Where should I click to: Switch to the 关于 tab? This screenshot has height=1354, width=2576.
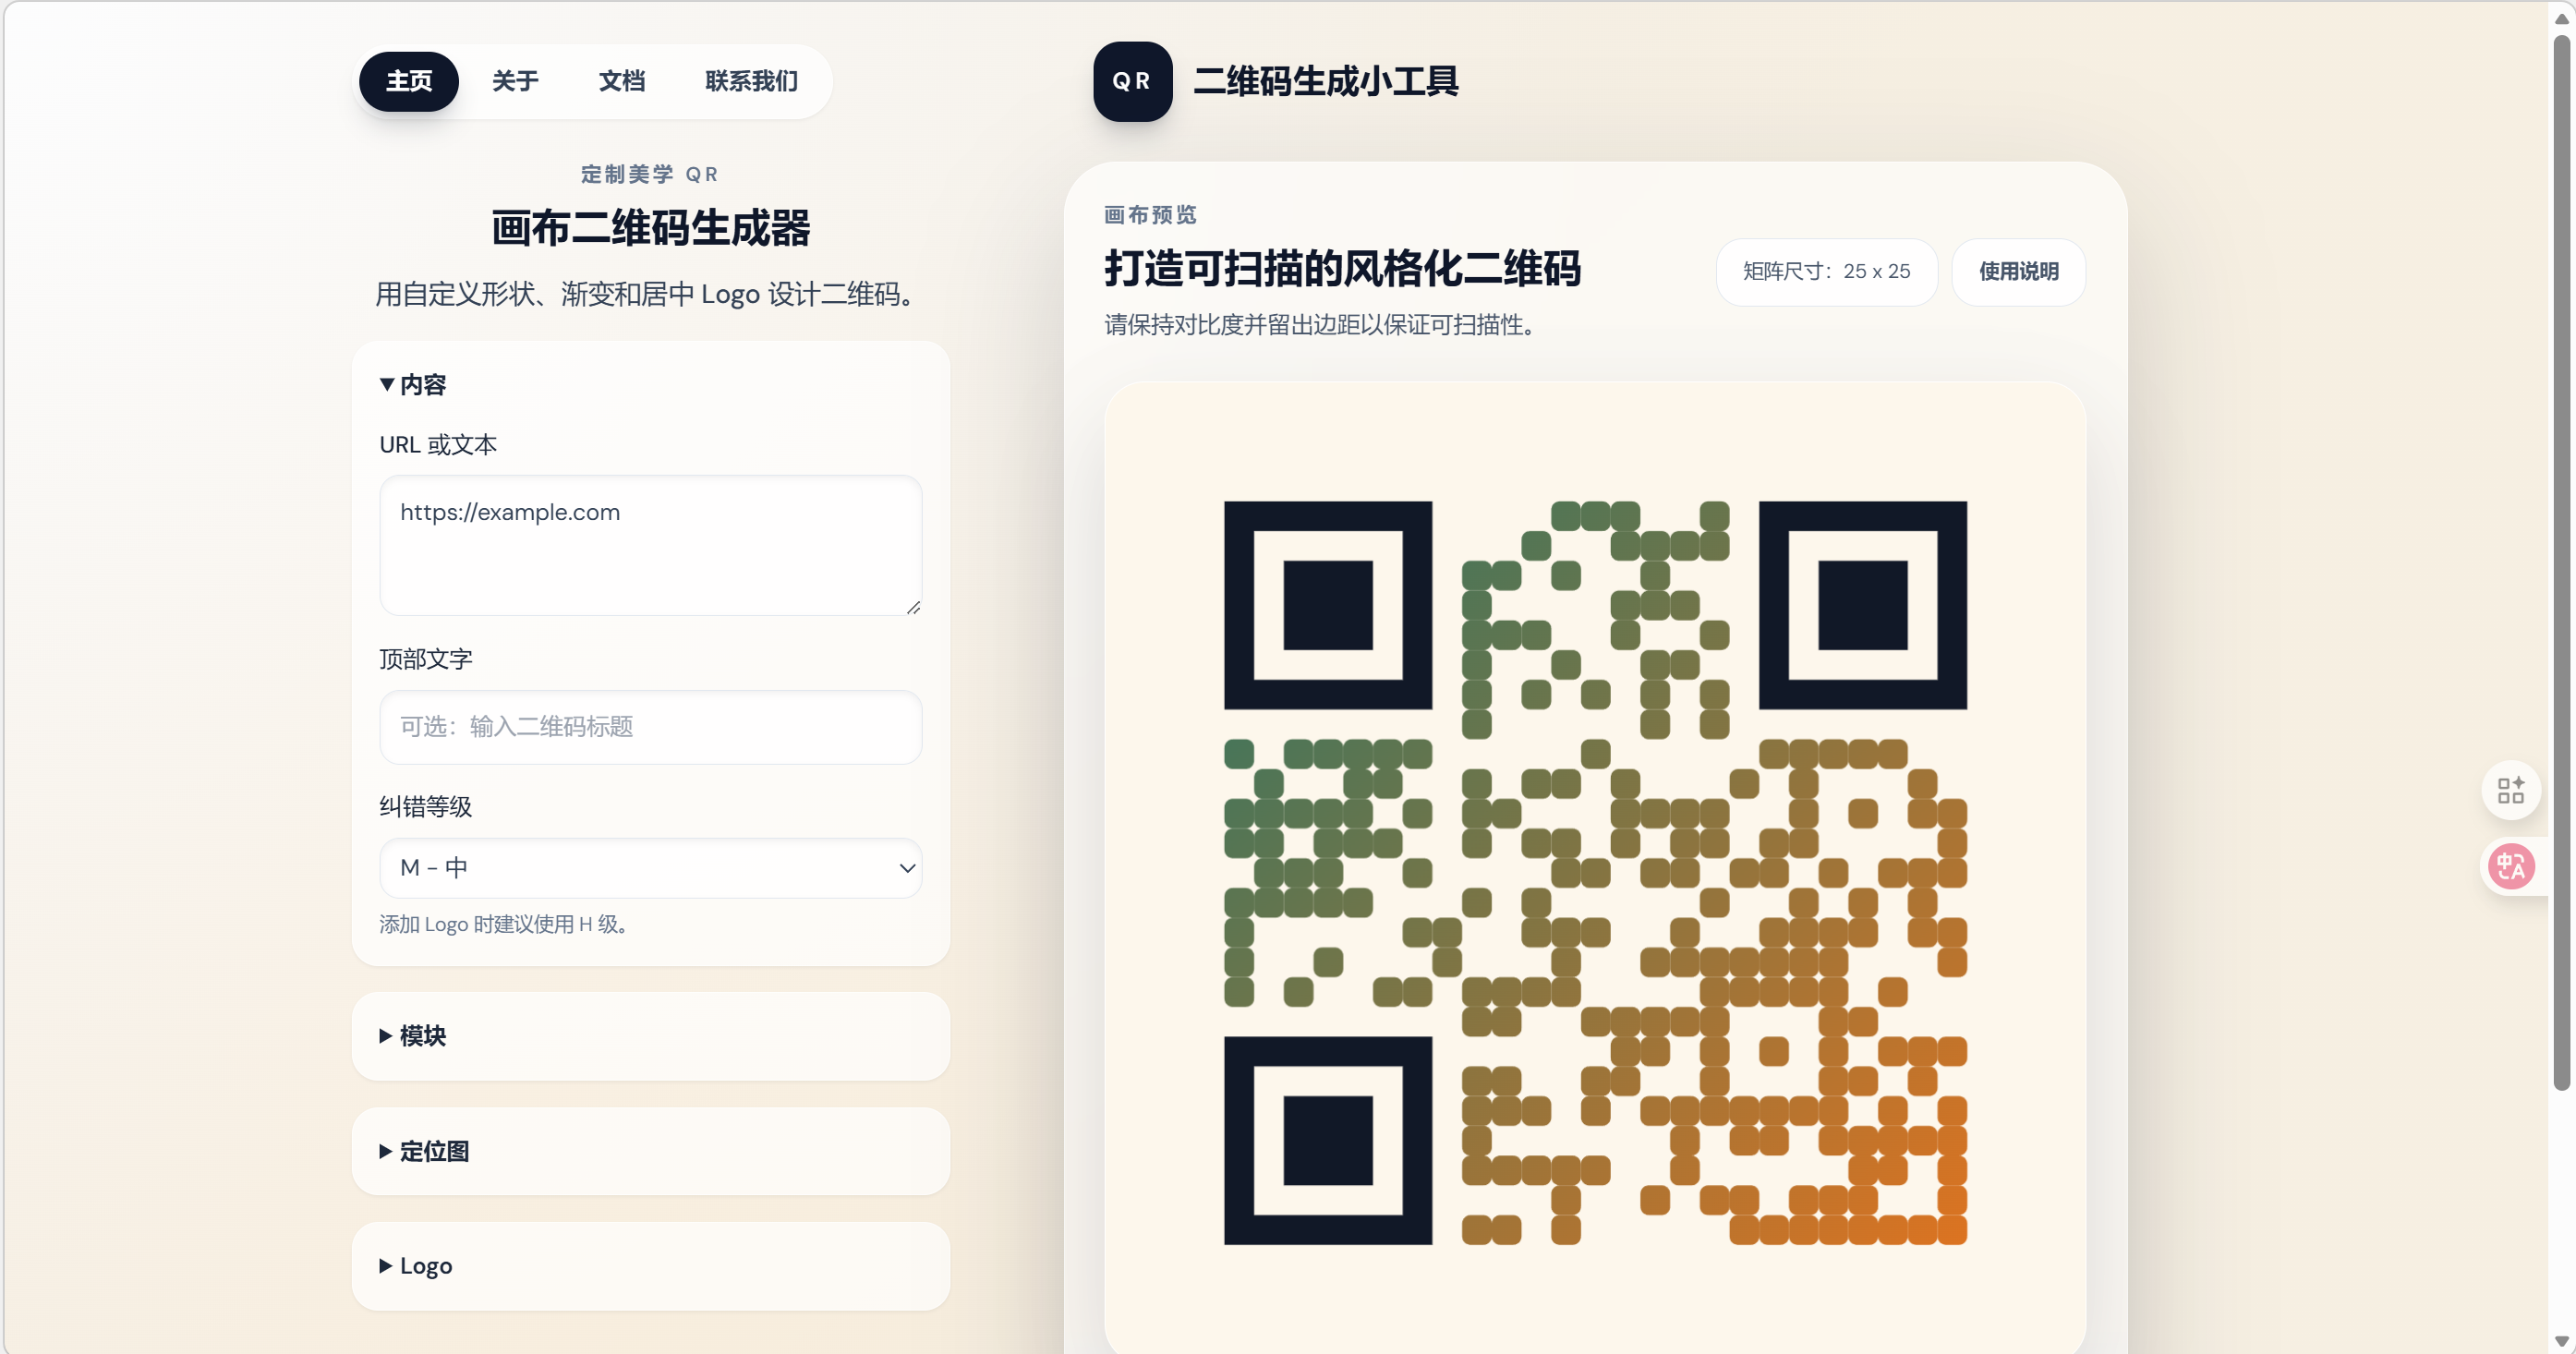515,81
